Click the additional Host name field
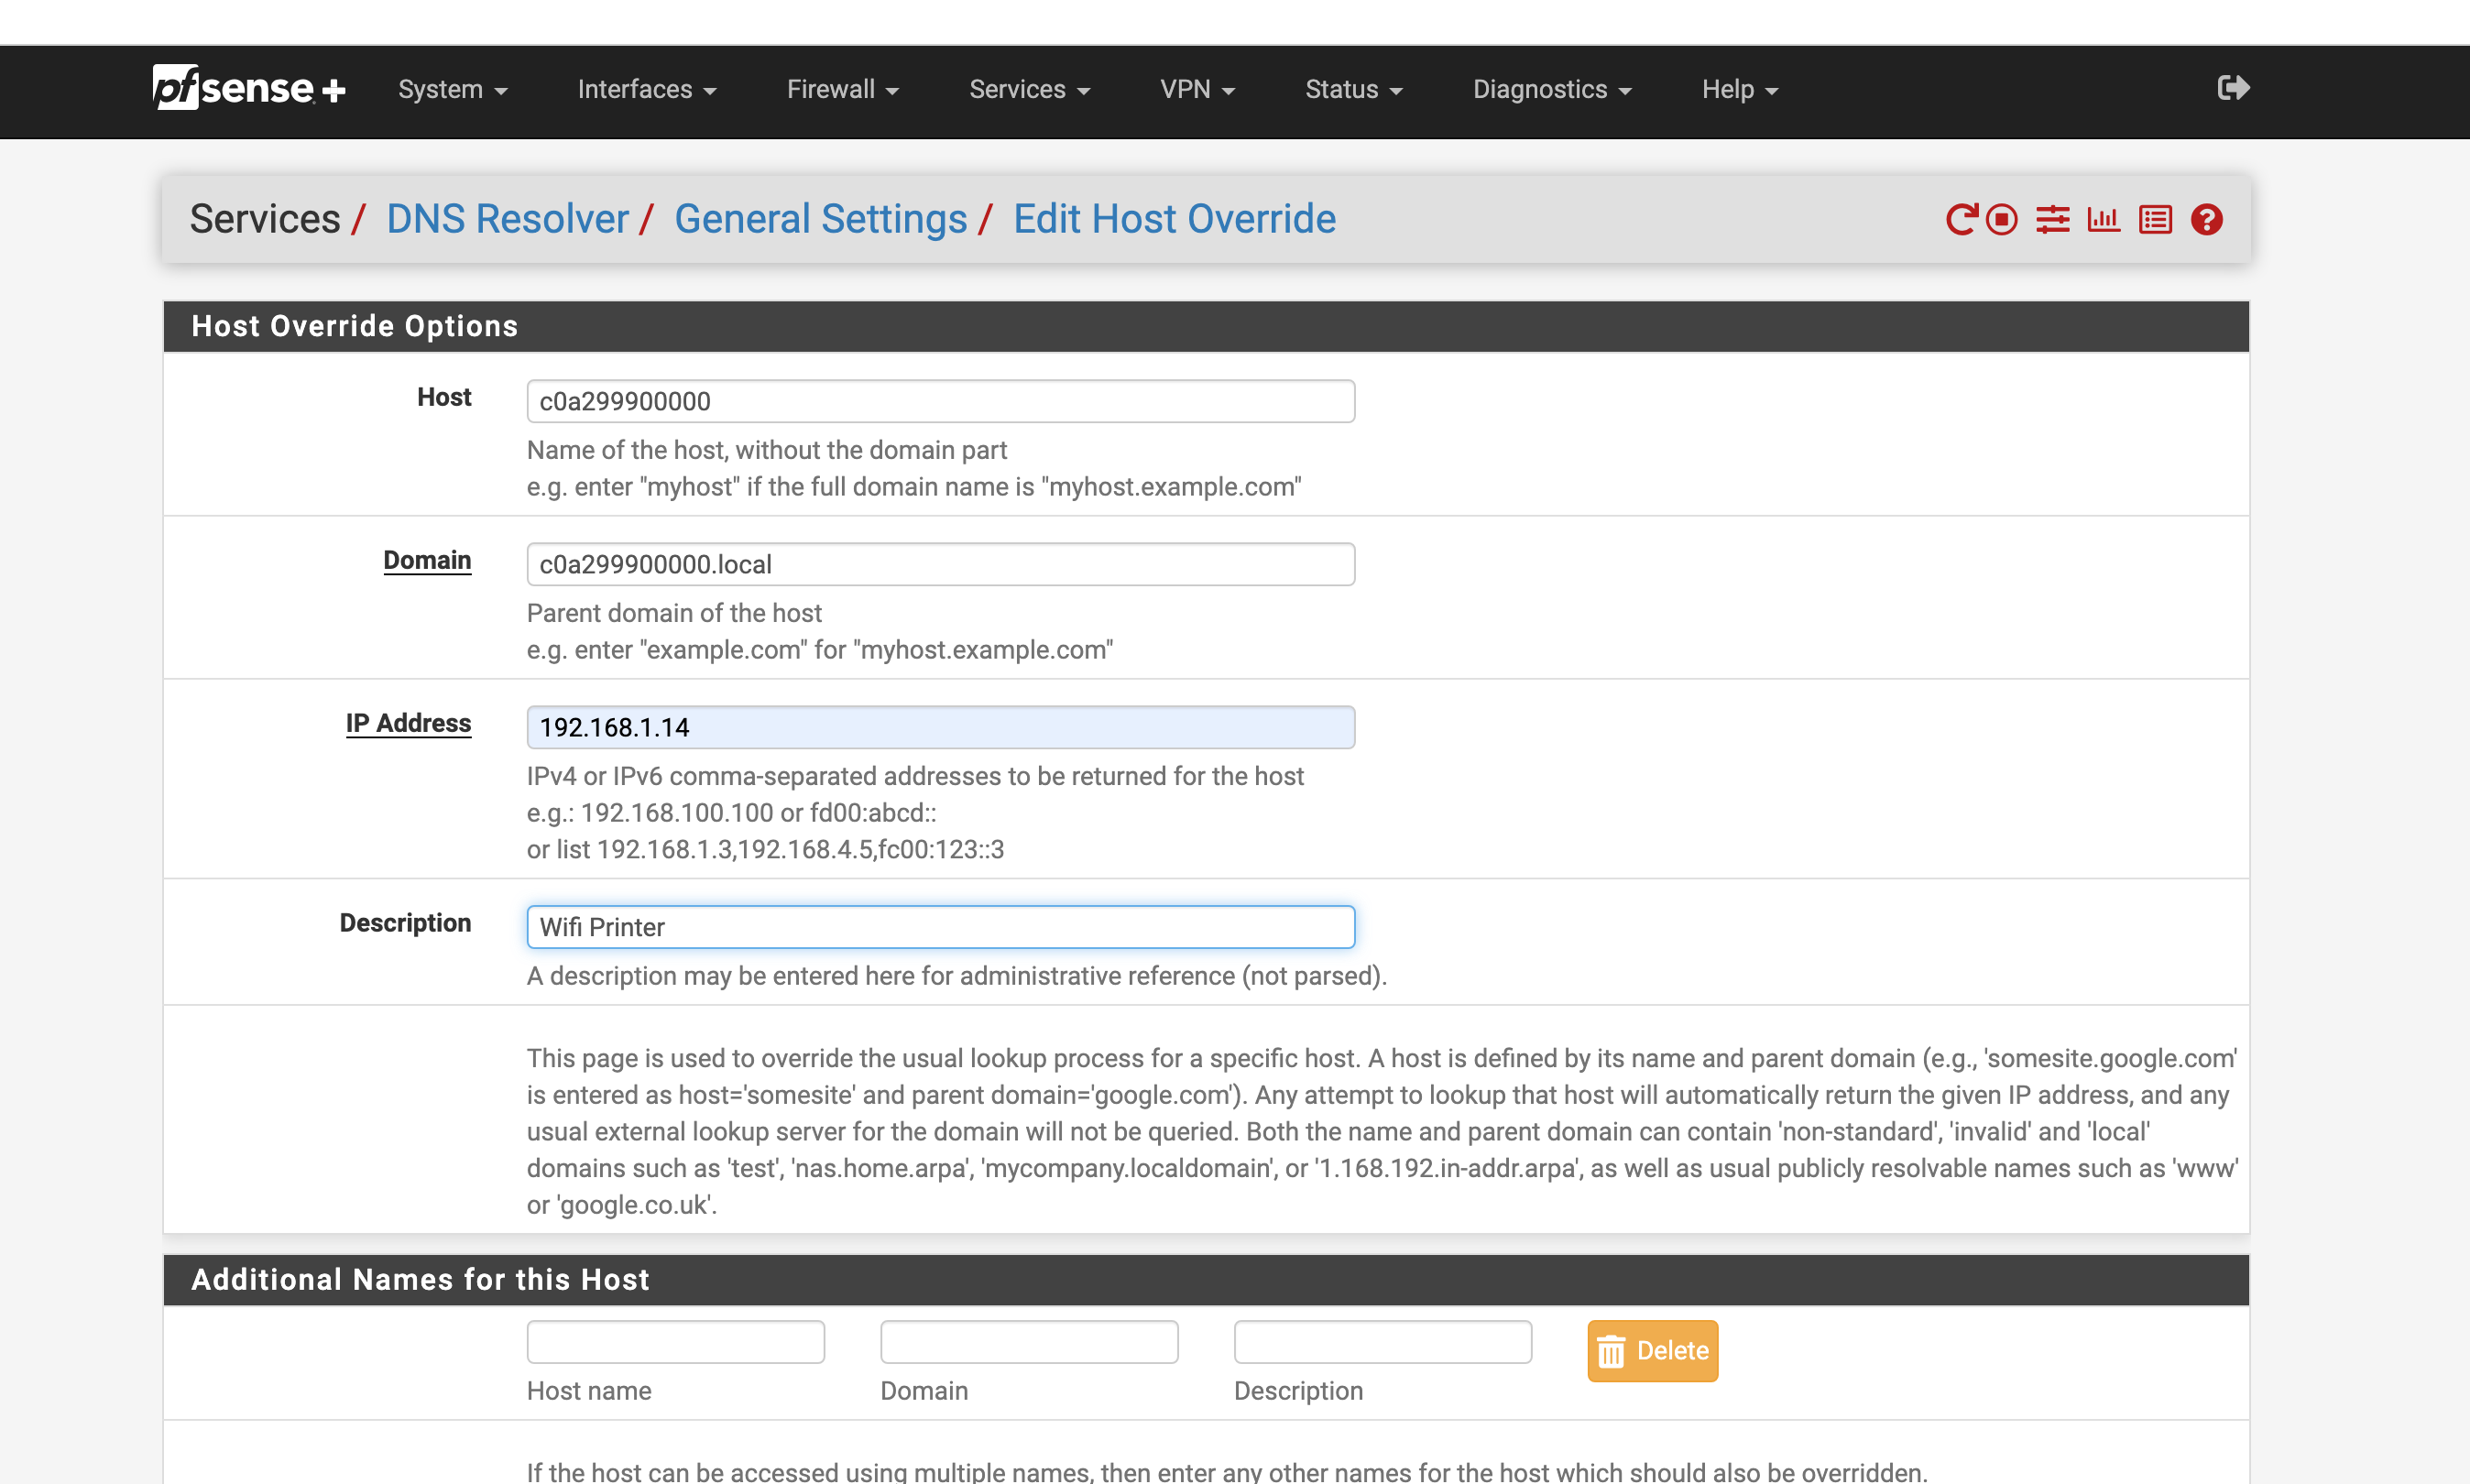The image size is (2470, 1484). click(x=675, y=1342)
